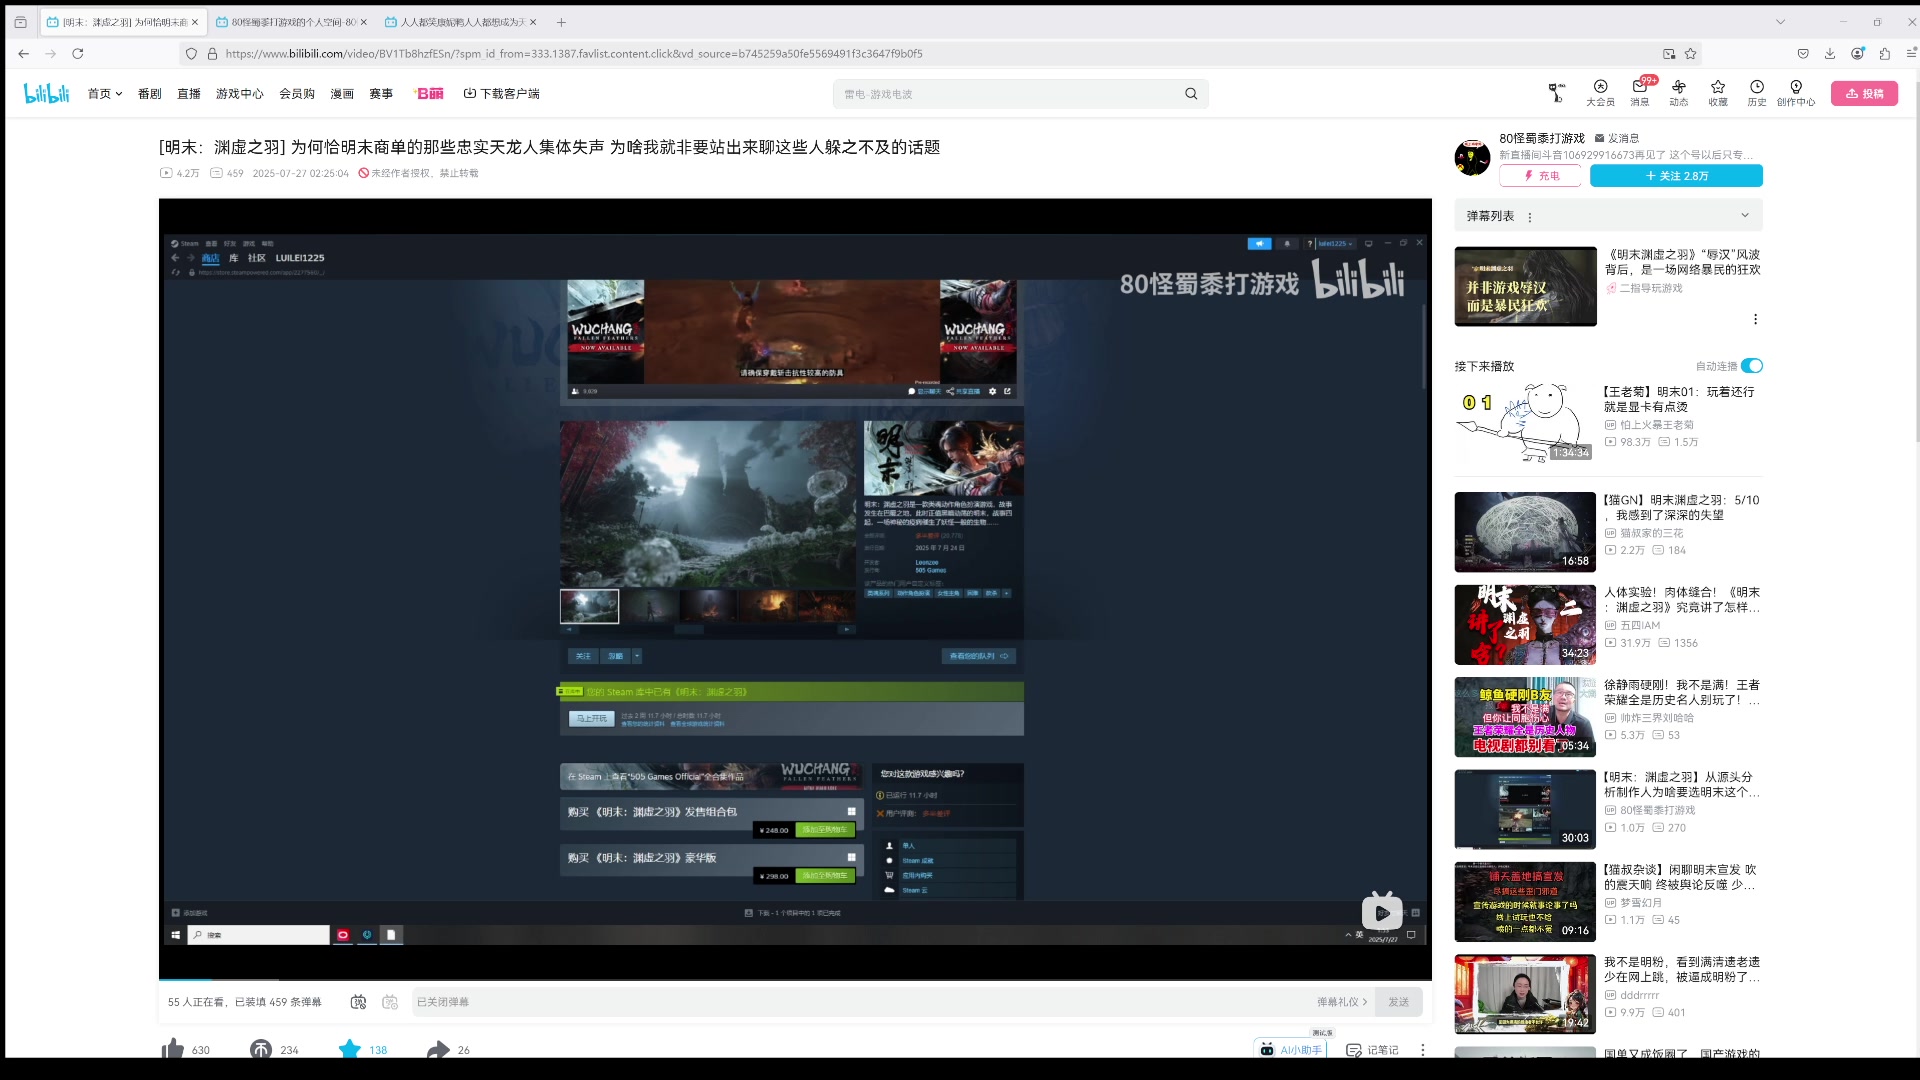Viewport: 1920px width, 1080px height.
Task: Open browser downloads icon
Action: coord(1830,54)
